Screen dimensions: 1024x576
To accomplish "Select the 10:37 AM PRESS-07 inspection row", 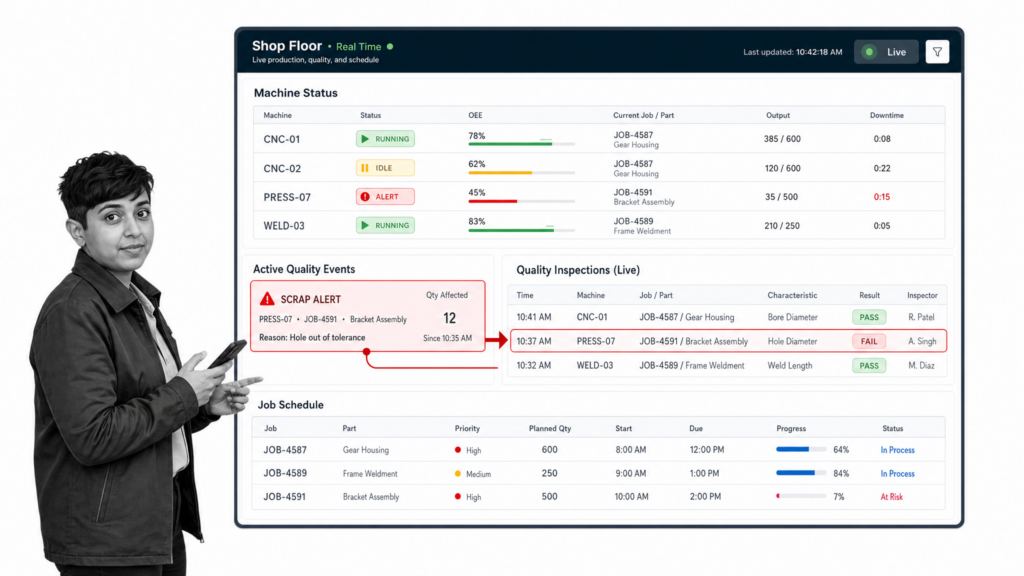I will coord(728,341).
